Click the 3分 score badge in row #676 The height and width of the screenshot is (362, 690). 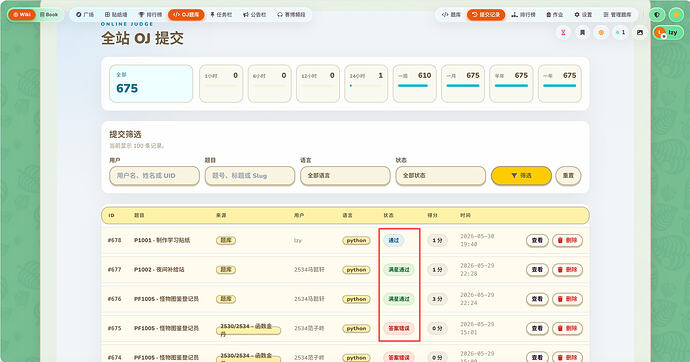[437, 299]
